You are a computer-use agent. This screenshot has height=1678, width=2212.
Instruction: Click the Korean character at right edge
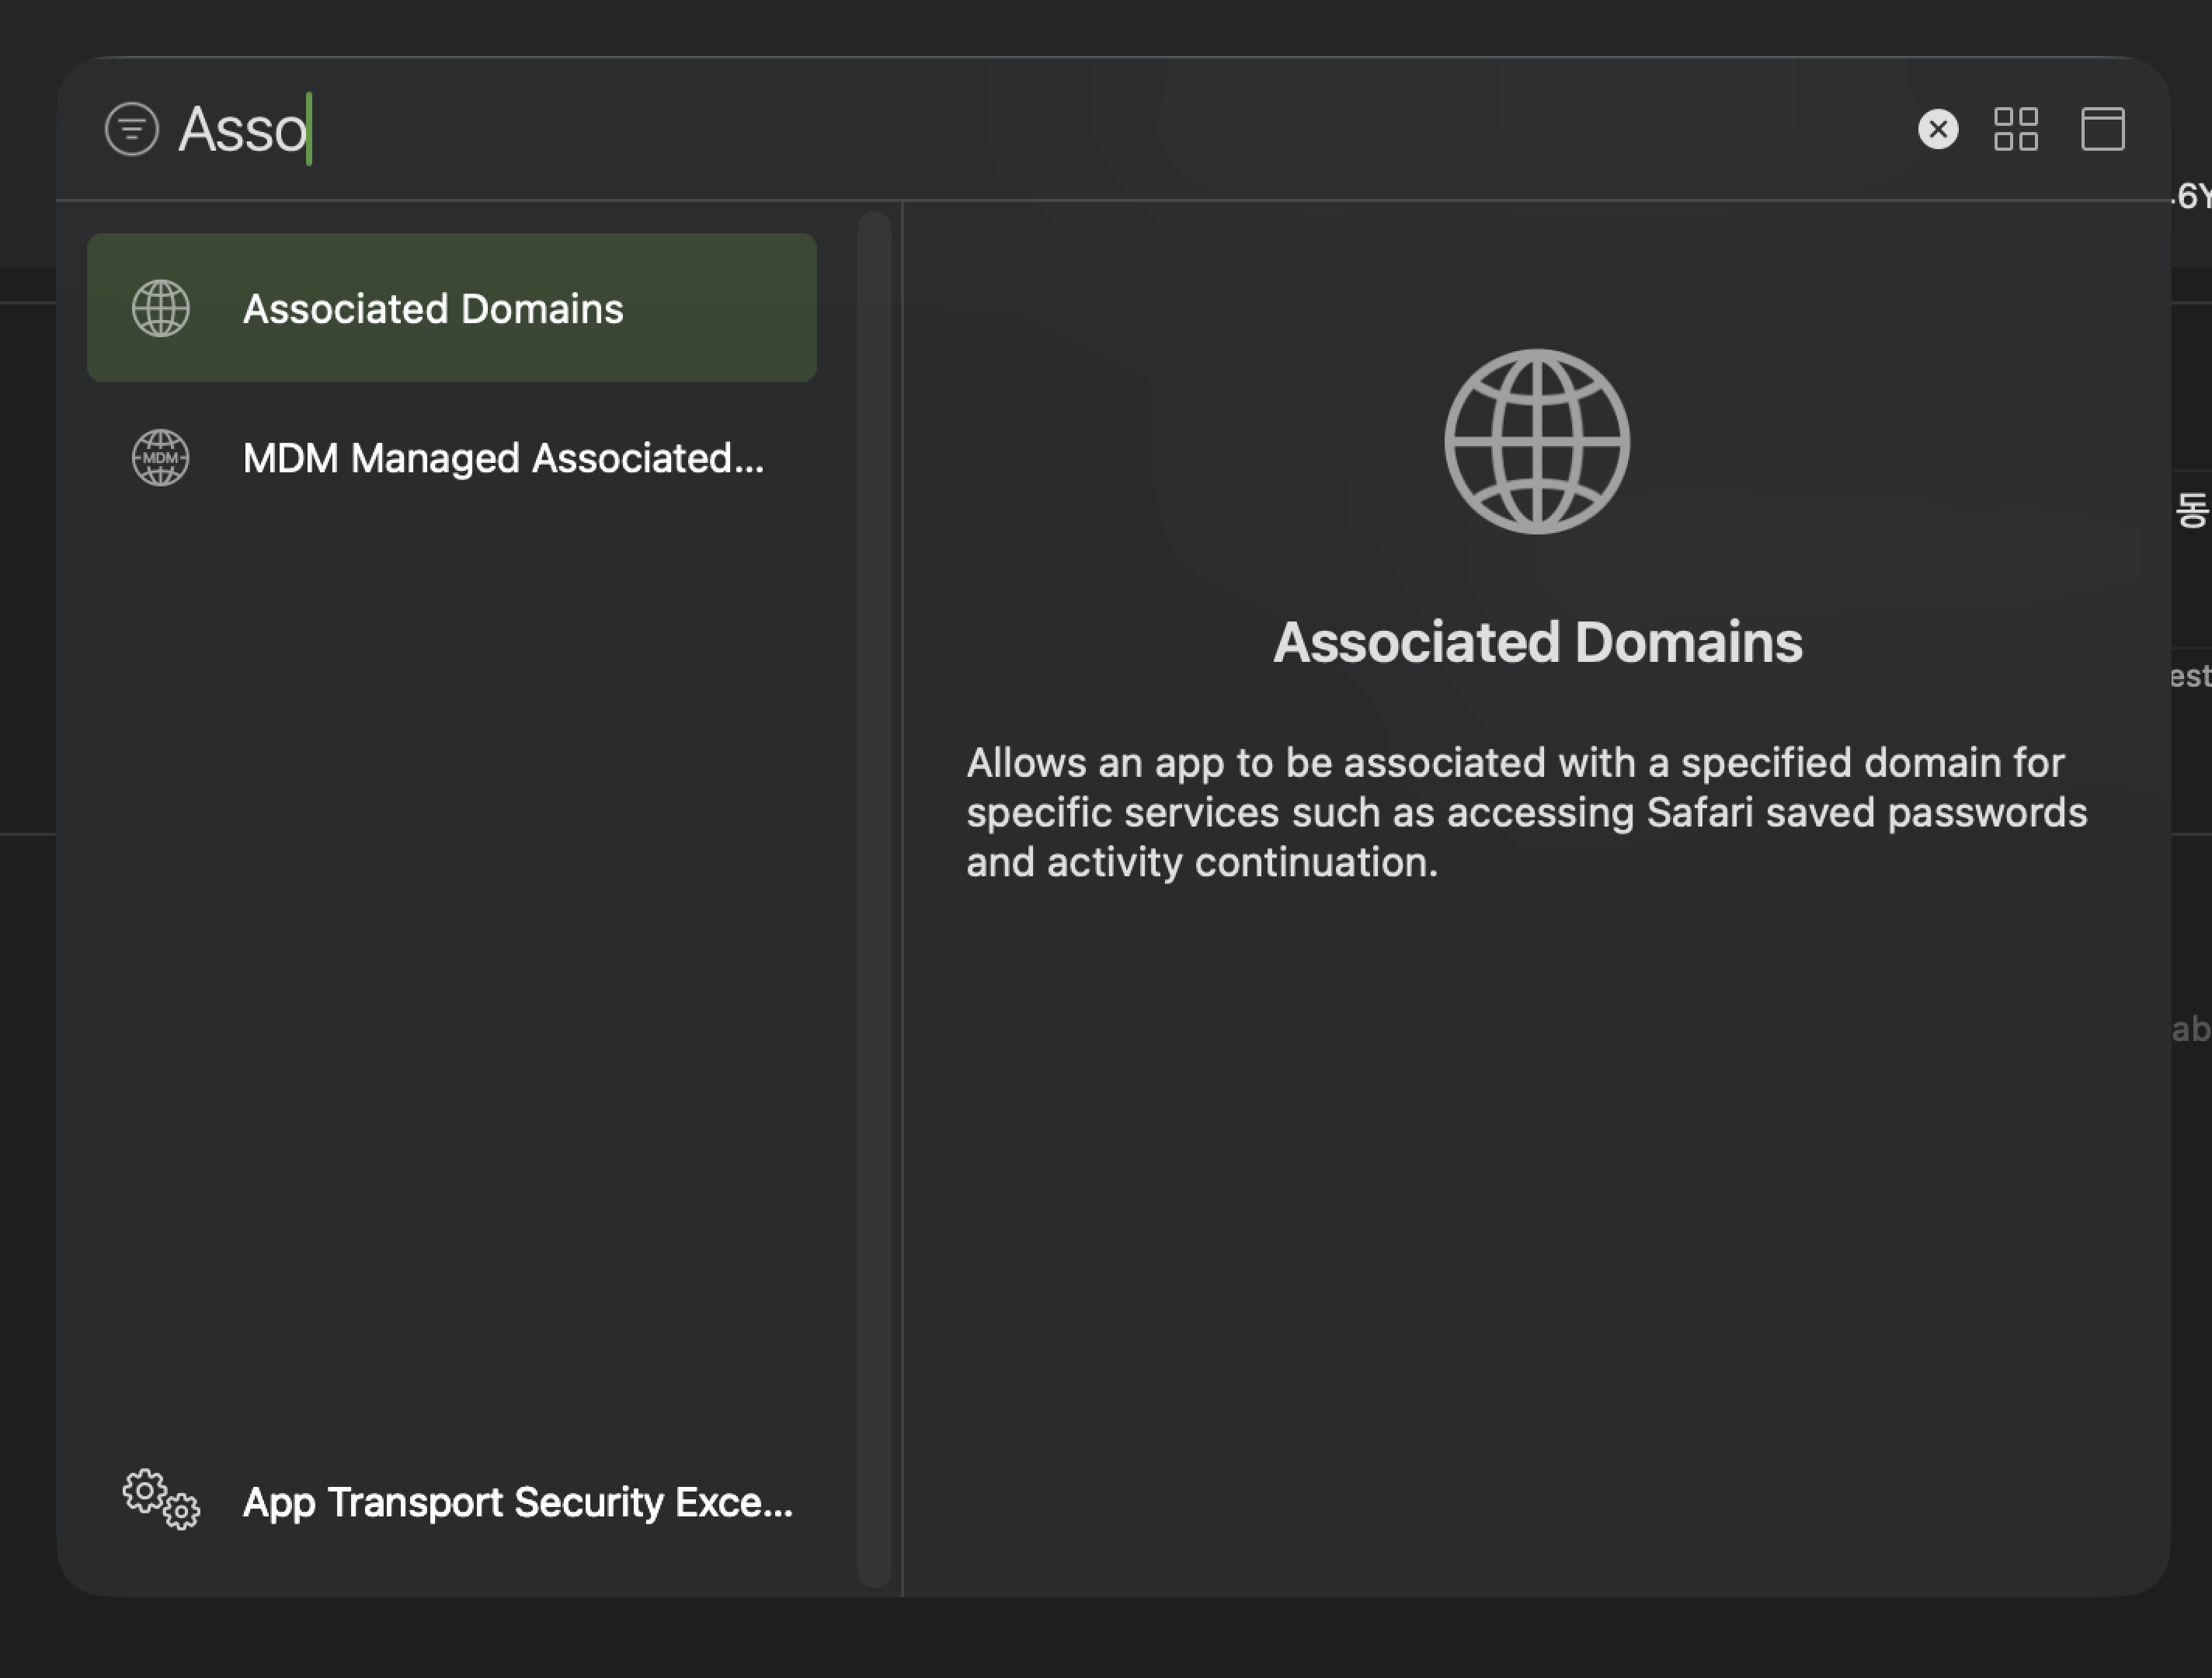2192,510
